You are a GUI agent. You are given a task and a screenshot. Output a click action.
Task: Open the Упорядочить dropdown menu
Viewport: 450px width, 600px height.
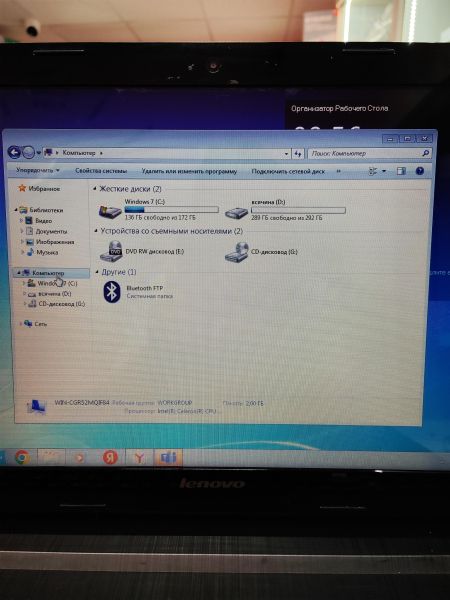(38, 170)
